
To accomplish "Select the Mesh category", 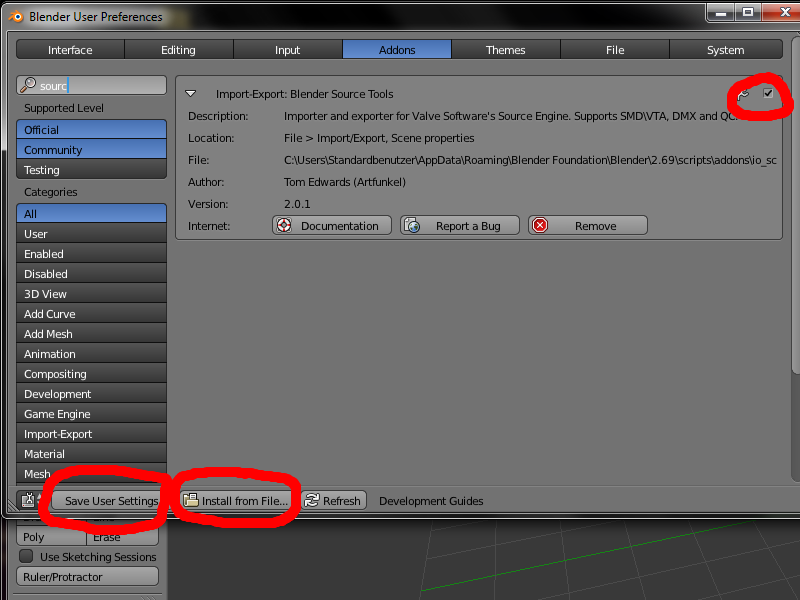I will 91,473.
